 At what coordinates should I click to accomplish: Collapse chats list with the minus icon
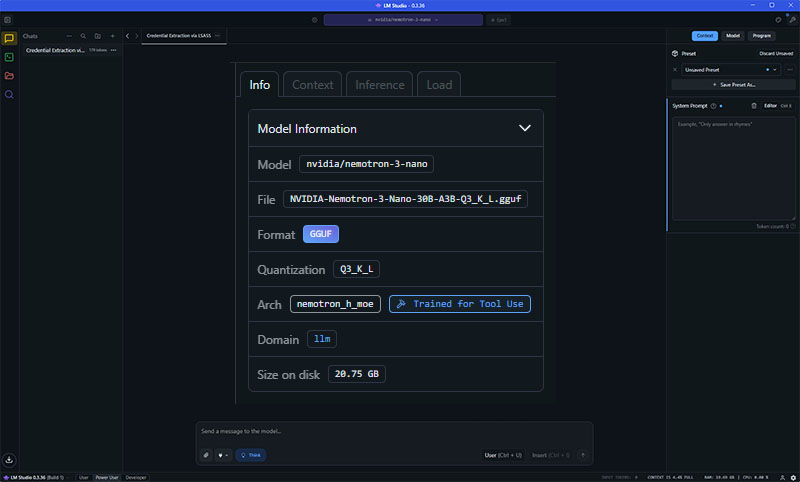pyautogui.click(x=69, y=36)
